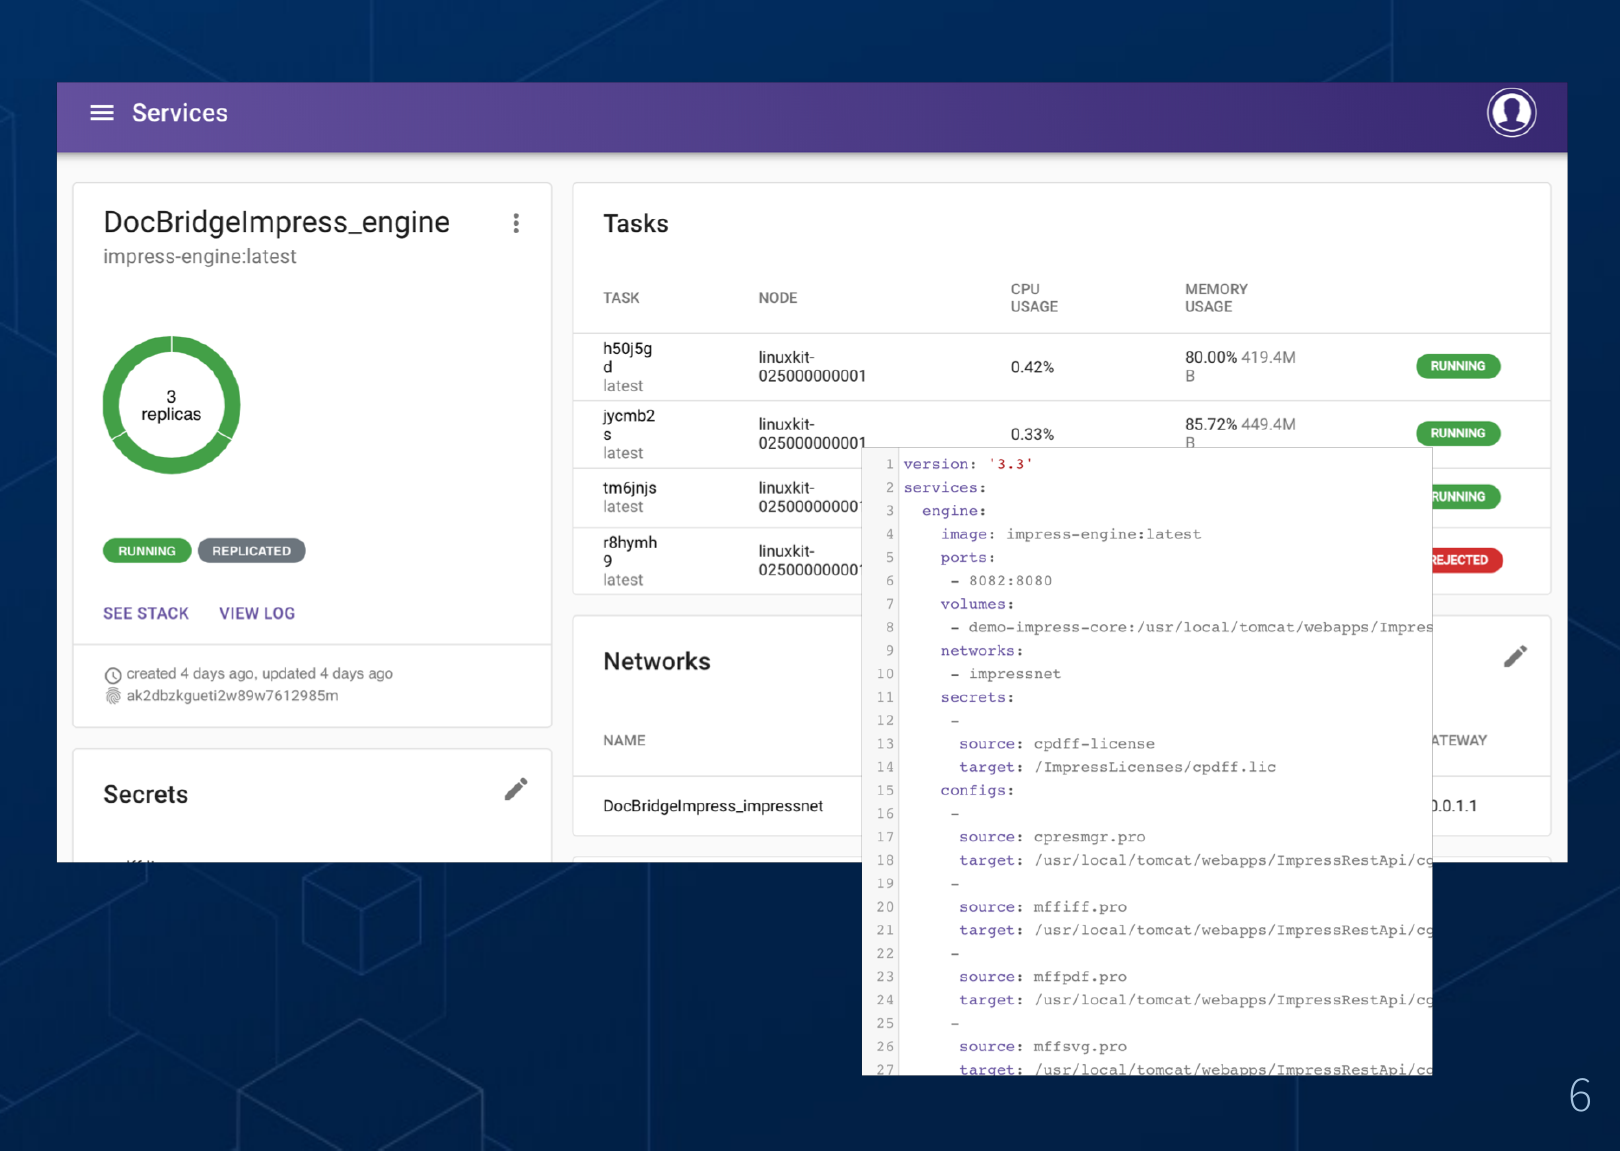Click the TASK column header
This screenshot has height=1170, width=1620.
(621, 298)
